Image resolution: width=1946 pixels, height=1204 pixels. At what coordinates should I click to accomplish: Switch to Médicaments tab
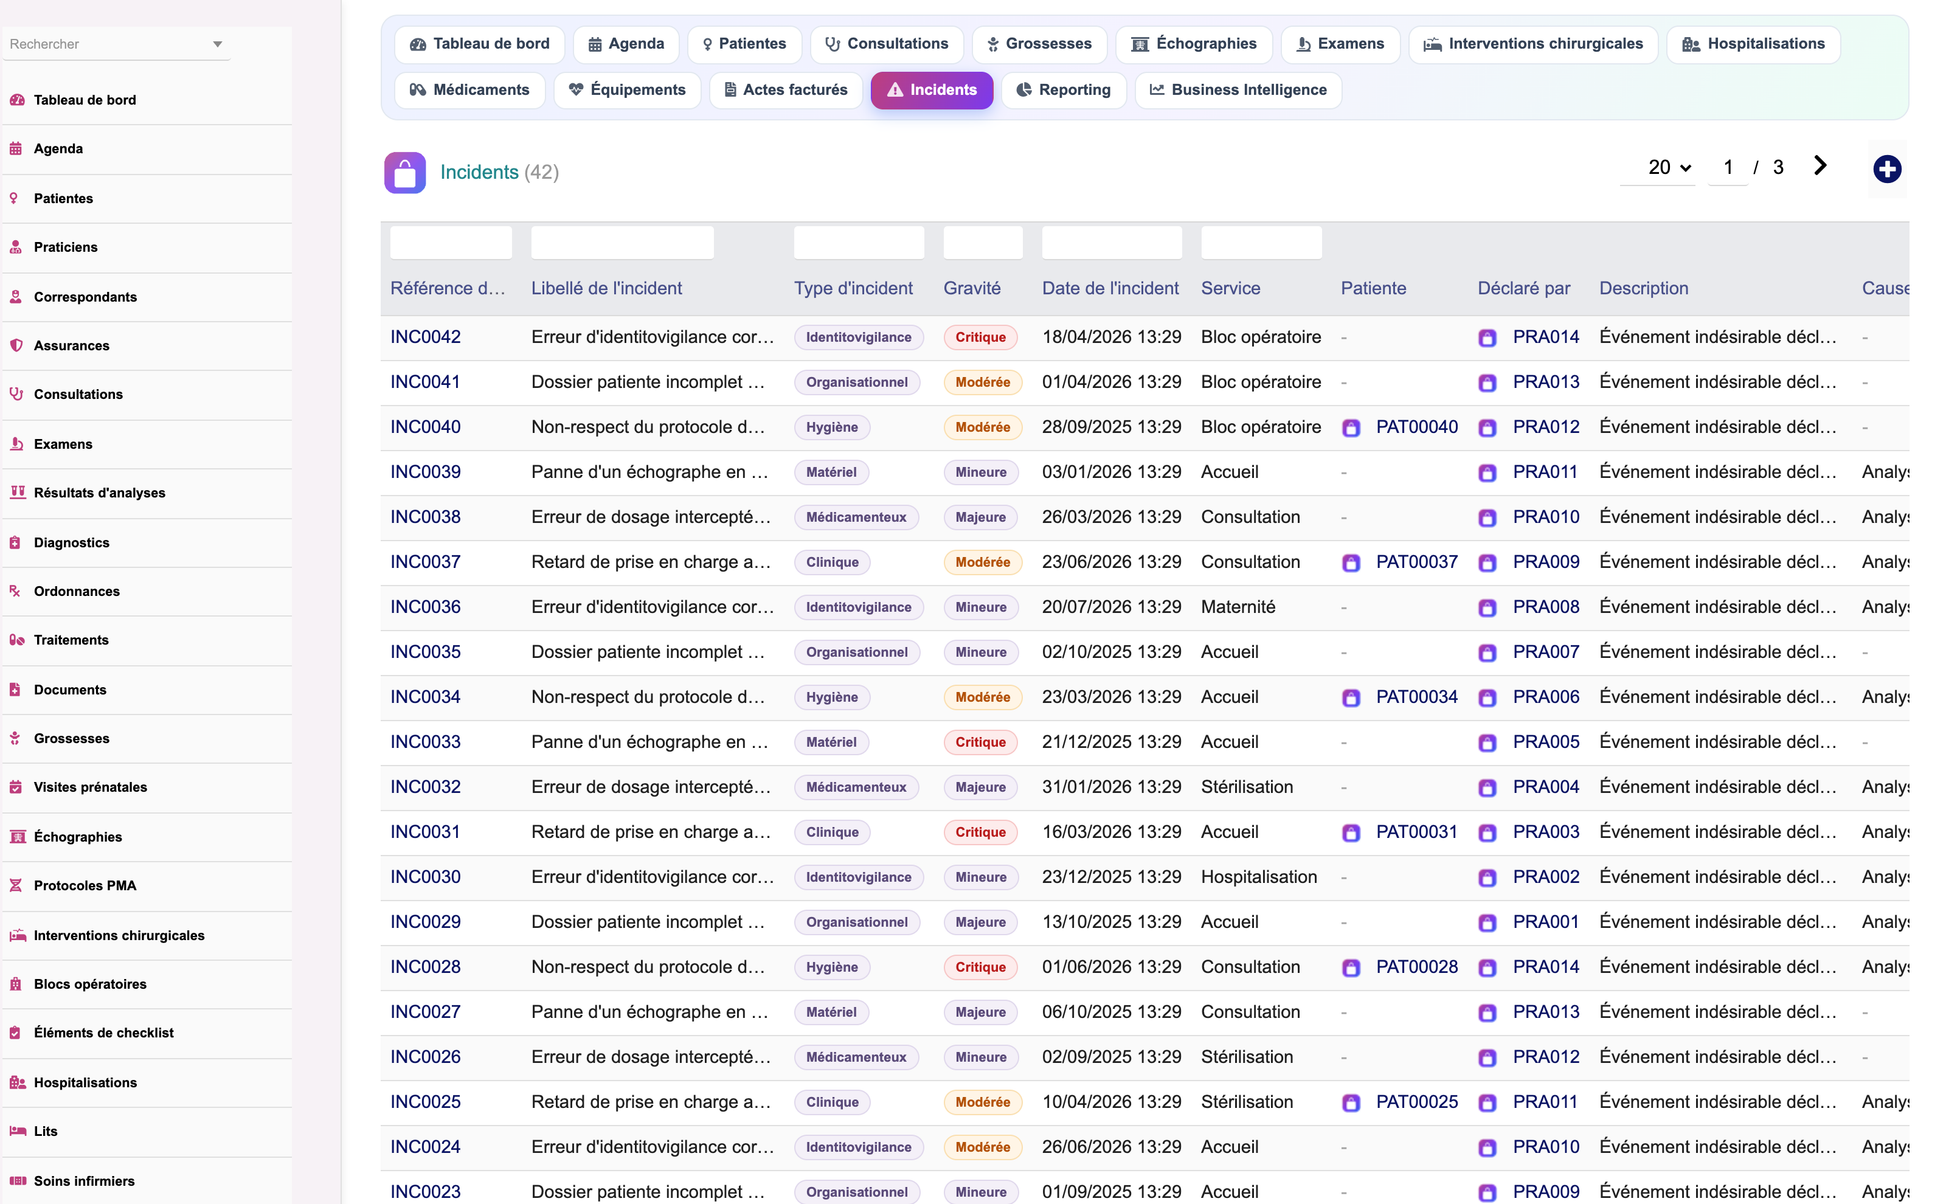470,90
